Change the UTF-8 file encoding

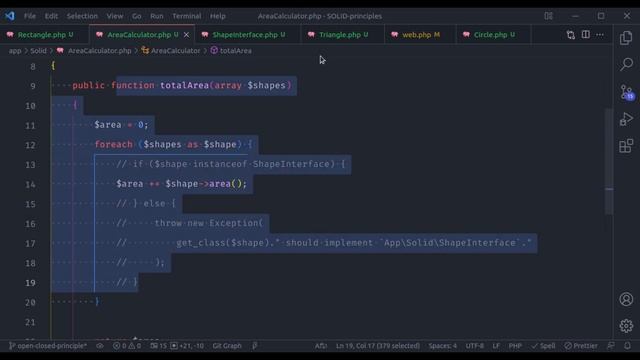[x=474, y=346]
